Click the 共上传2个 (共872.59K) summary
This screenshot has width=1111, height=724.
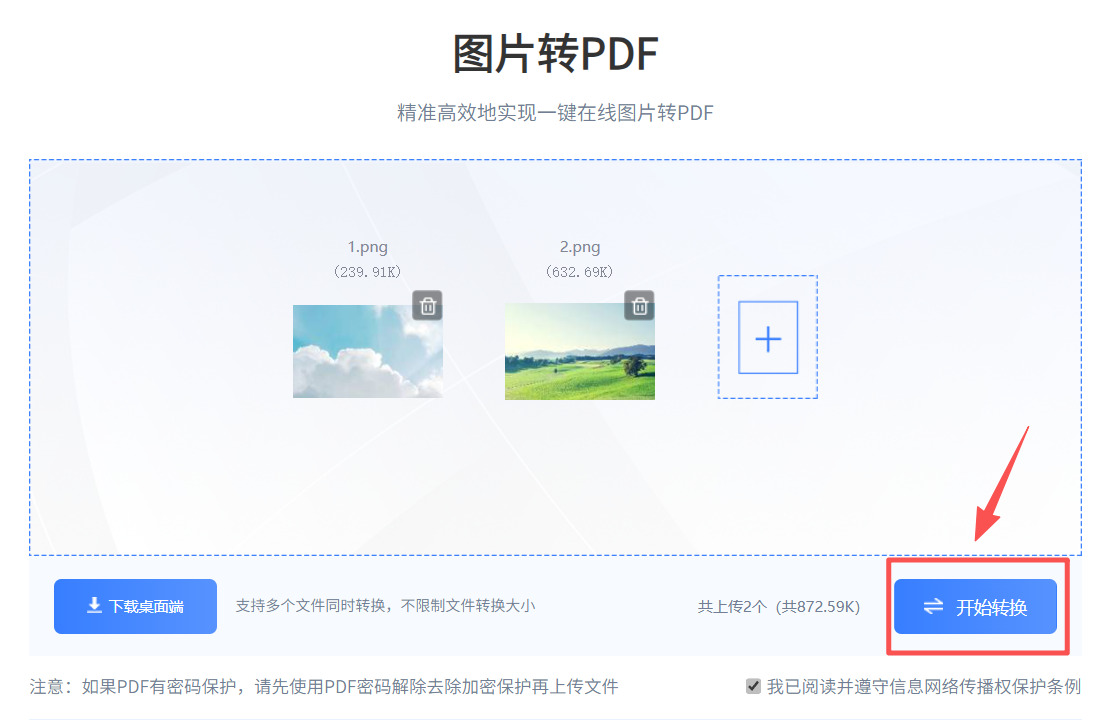779,606
